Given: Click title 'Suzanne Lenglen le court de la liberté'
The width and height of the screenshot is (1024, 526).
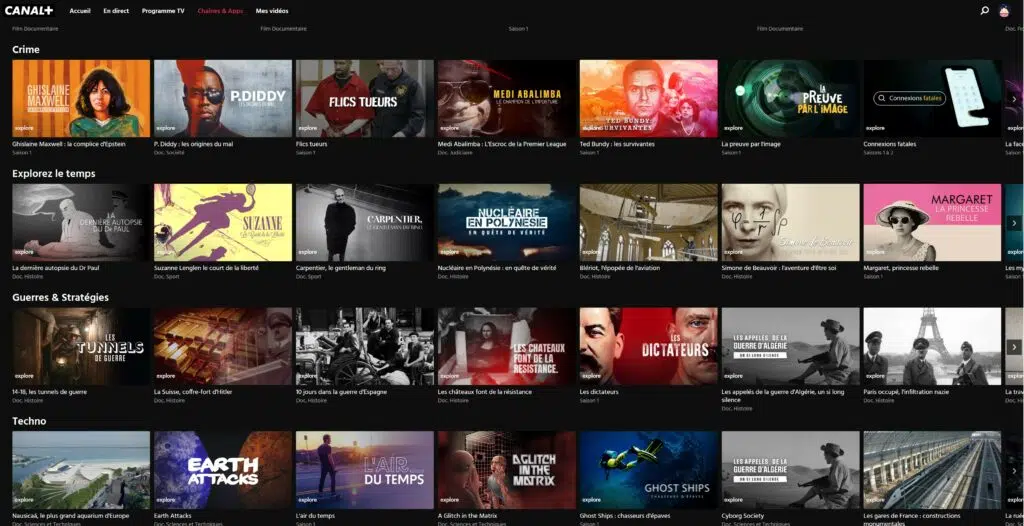Looking at the screenshot, I should [206, 268].
